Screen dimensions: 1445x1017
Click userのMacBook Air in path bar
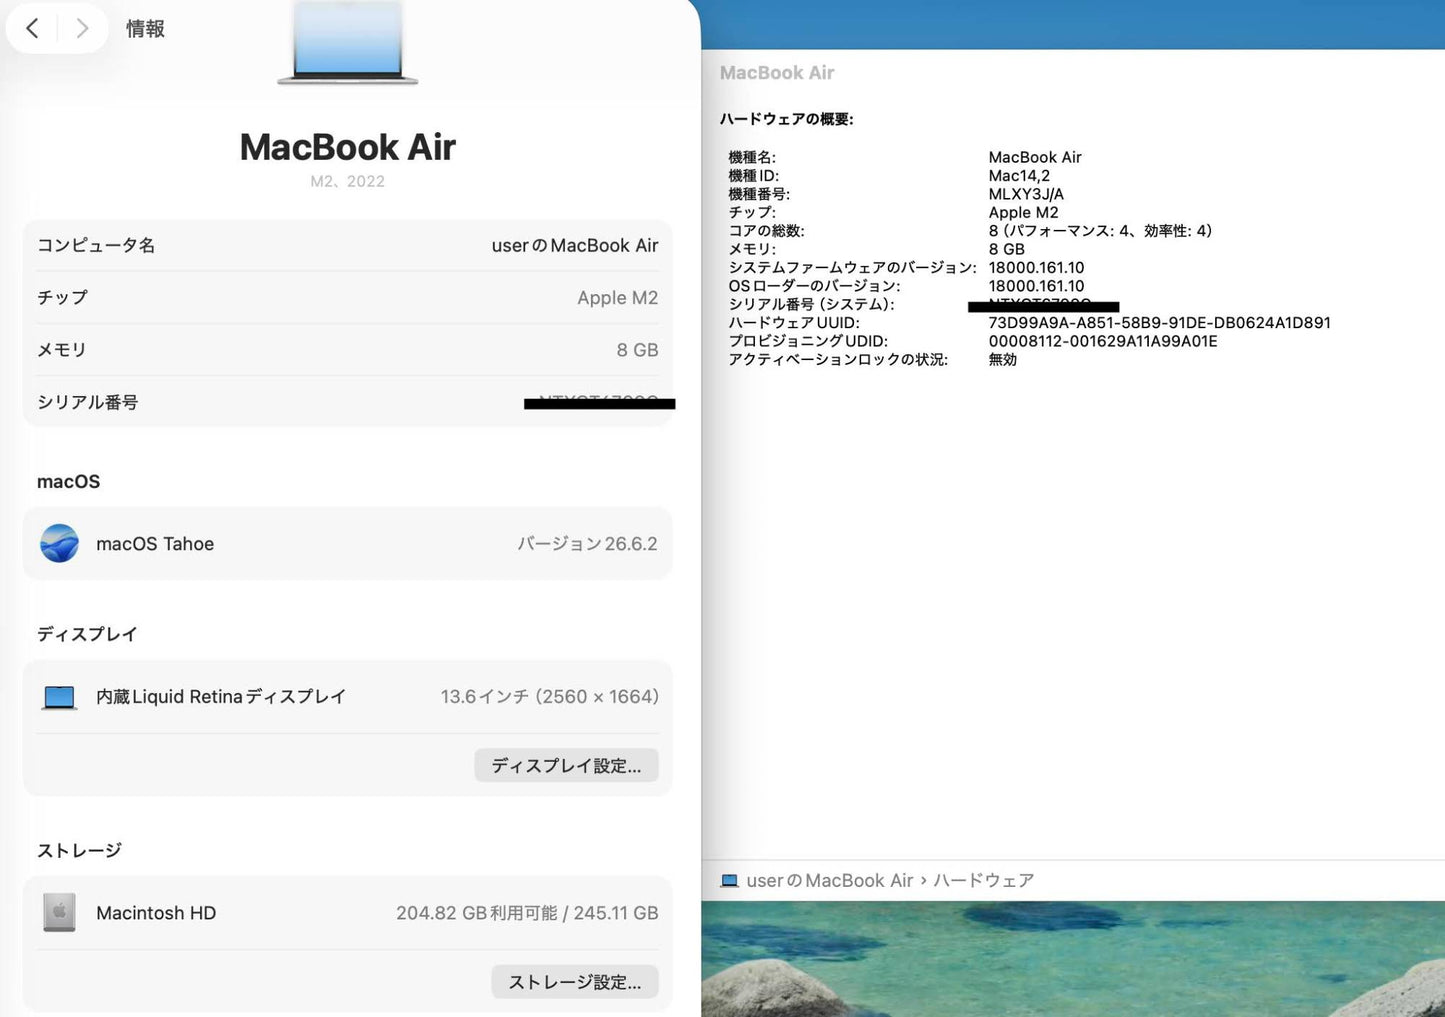click(830, 881)
